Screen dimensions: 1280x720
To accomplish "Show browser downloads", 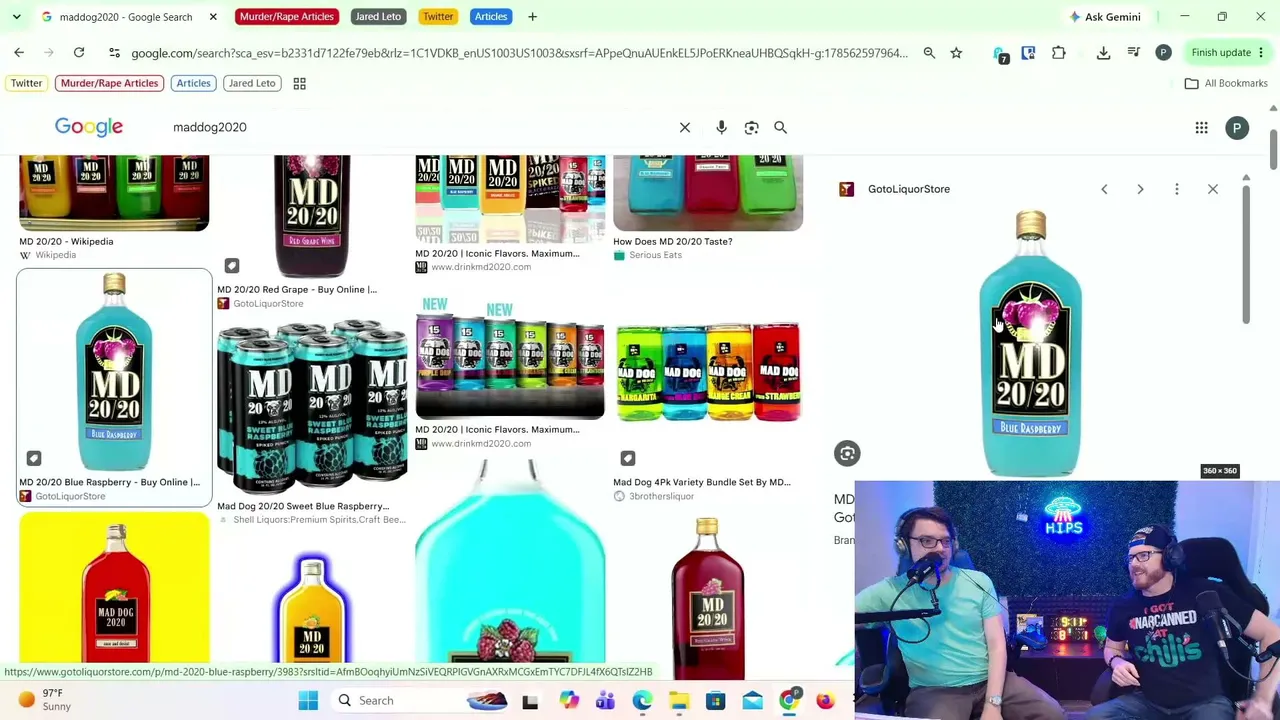I will point(1103,53).
